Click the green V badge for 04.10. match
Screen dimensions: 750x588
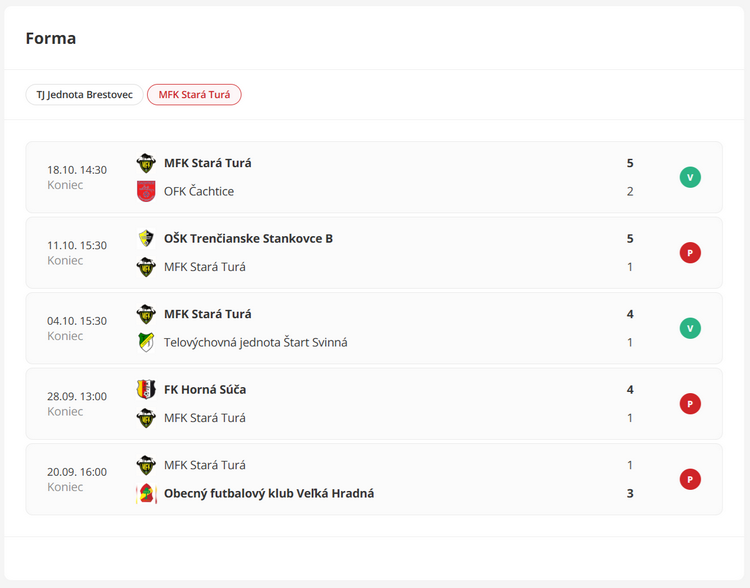(690, 328)
